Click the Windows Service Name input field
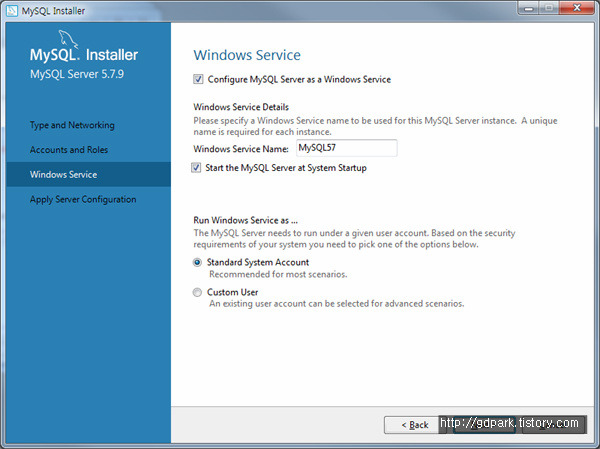The image size is (600, 449). click(x=347, y=148)
